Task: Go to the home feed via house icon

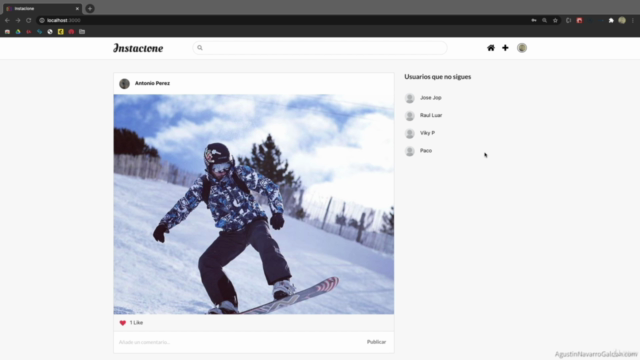Action: [491, 48]
